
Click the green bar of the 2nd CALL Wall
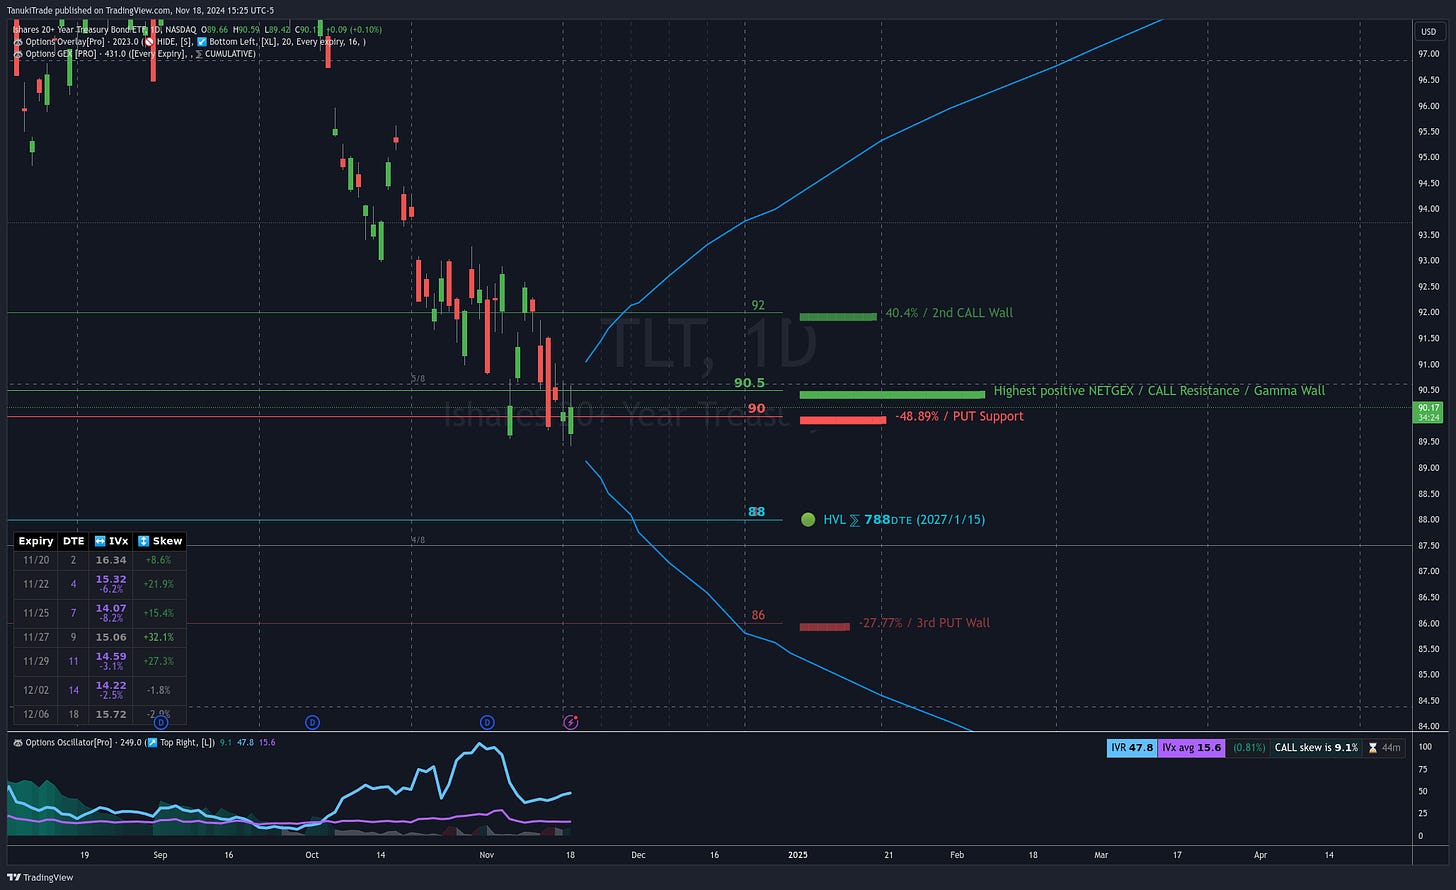[838, 317]
